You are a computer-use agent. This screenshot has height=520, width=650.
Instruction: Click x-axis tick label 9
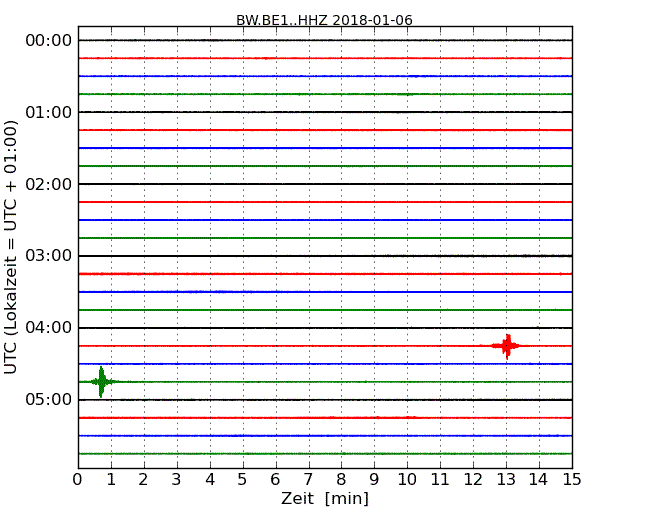[374, 480]
